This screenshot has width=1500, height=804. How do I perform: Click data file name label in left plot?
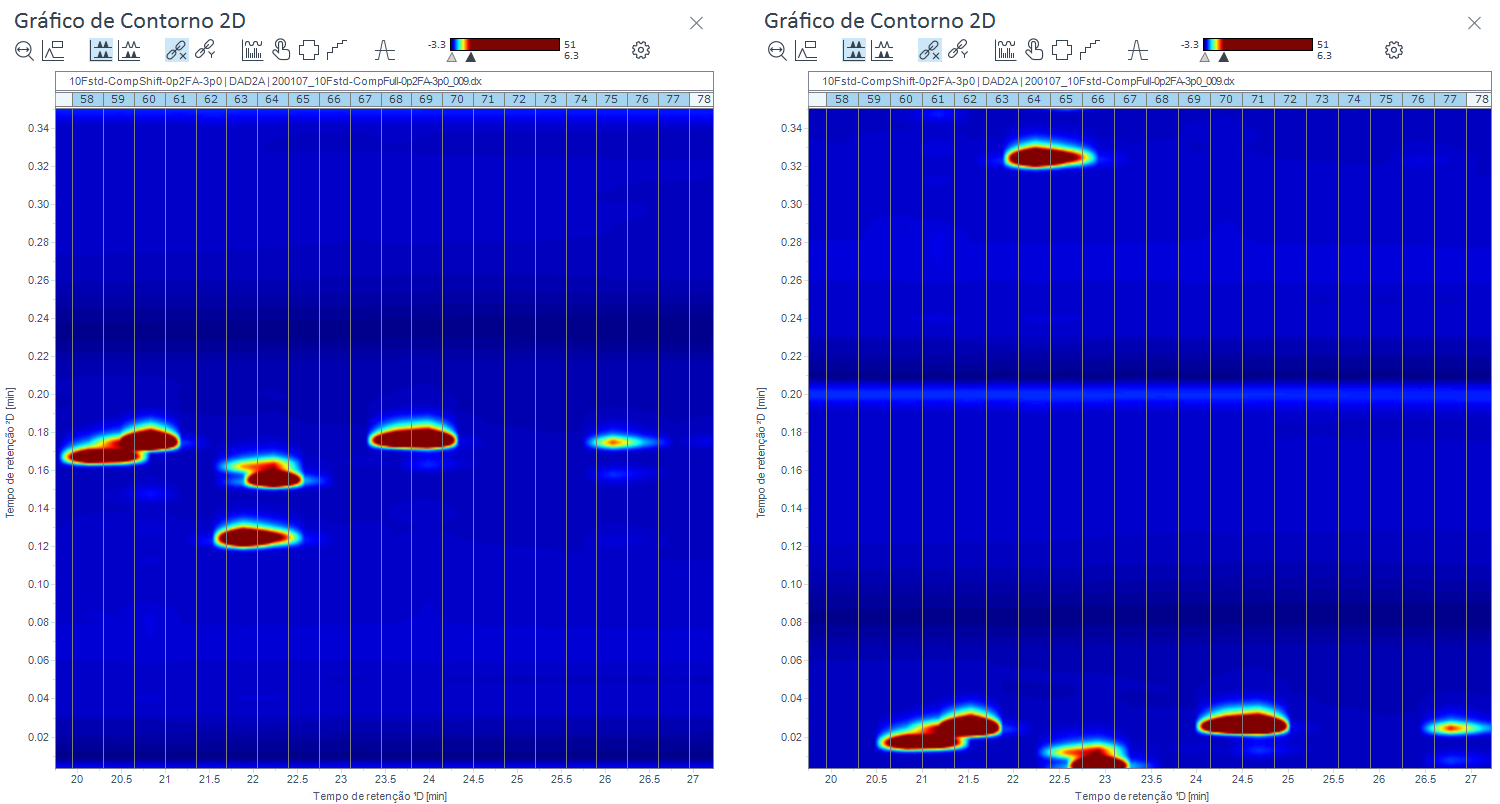click(x=275, y=81)
